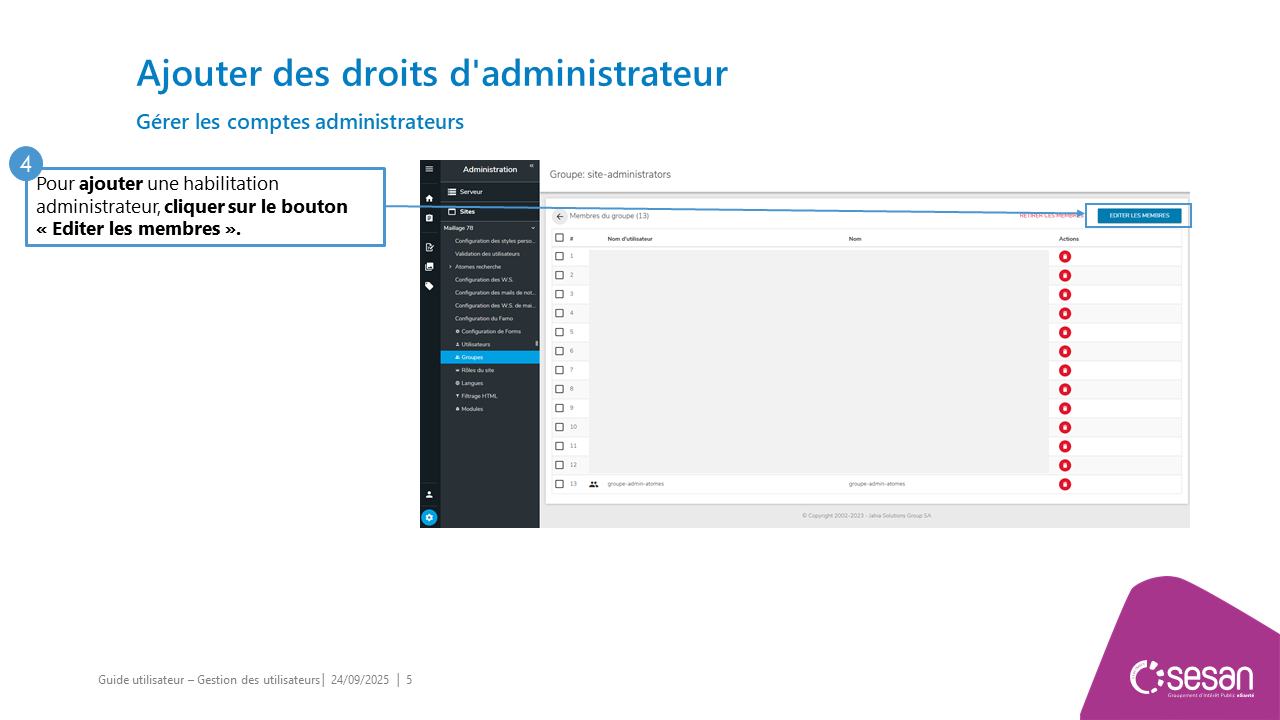Tick the select-all checkbox in table header
Viewport: 1280px width, 720px height.
560,238
